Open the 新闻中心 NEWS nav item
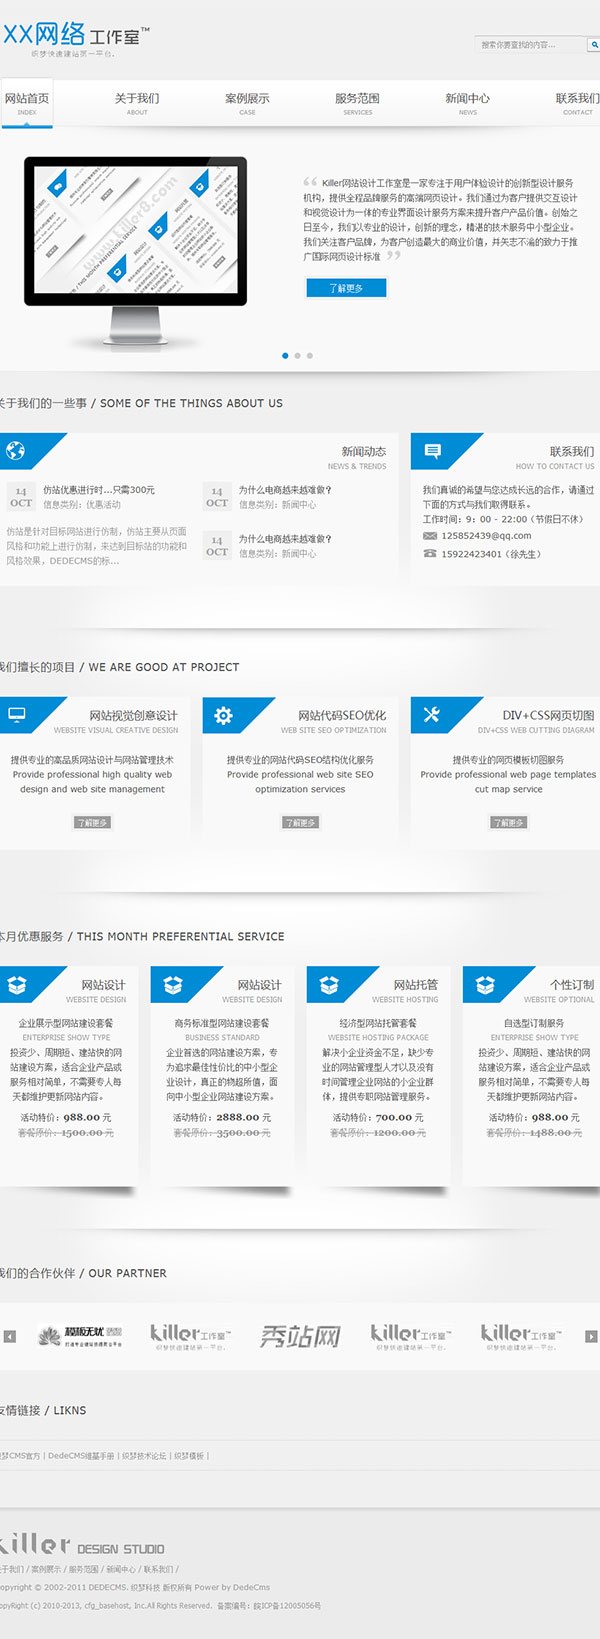Viewport: 600px width, 1639px height. (467, 103)
